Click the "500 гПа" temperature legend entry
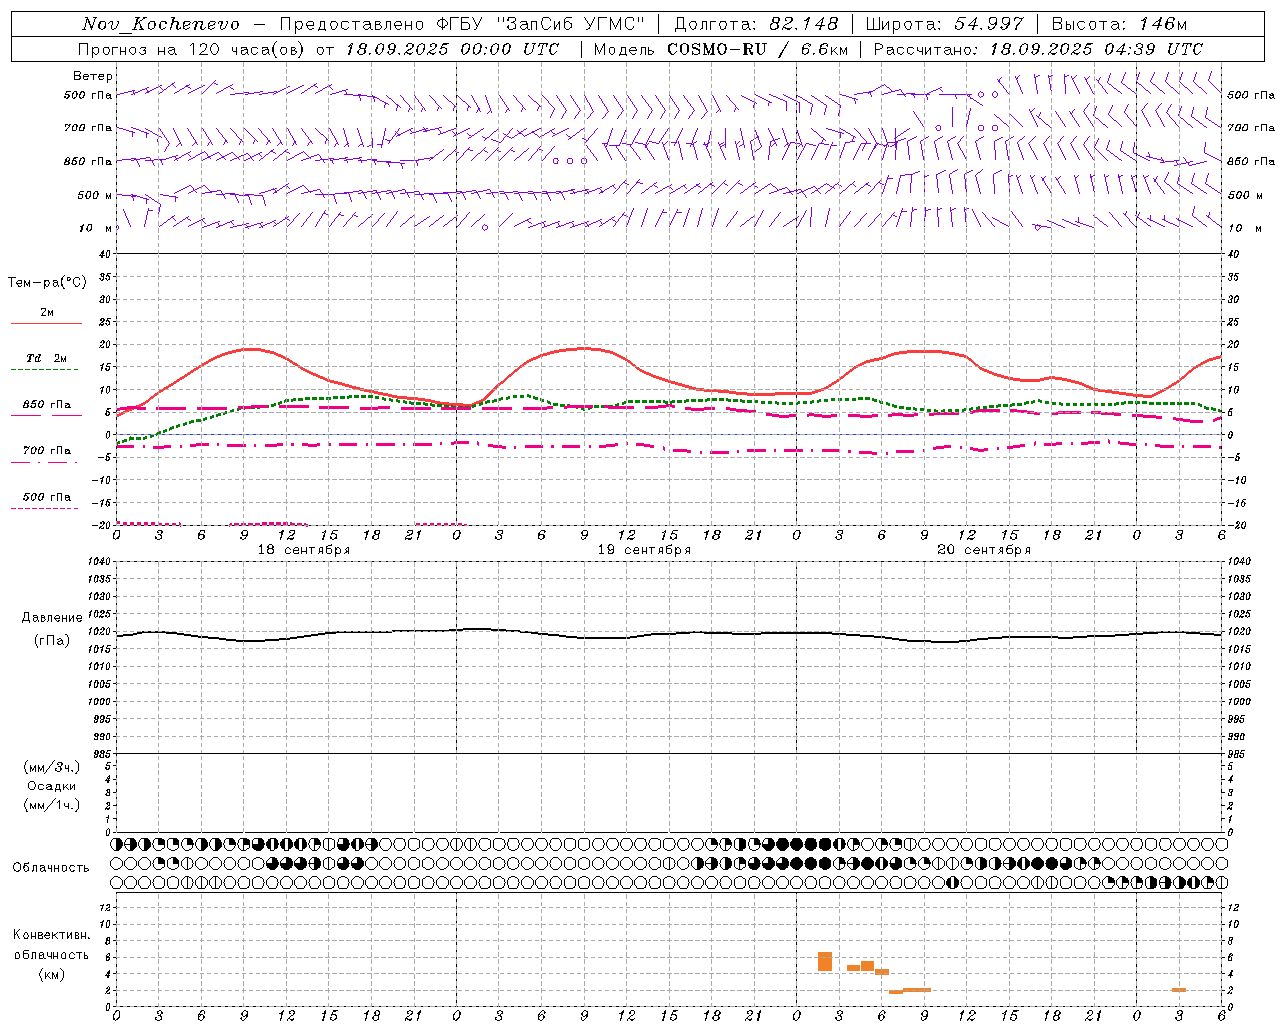This screenshot has height=1024, width=1280. click(x=46, y=497)
